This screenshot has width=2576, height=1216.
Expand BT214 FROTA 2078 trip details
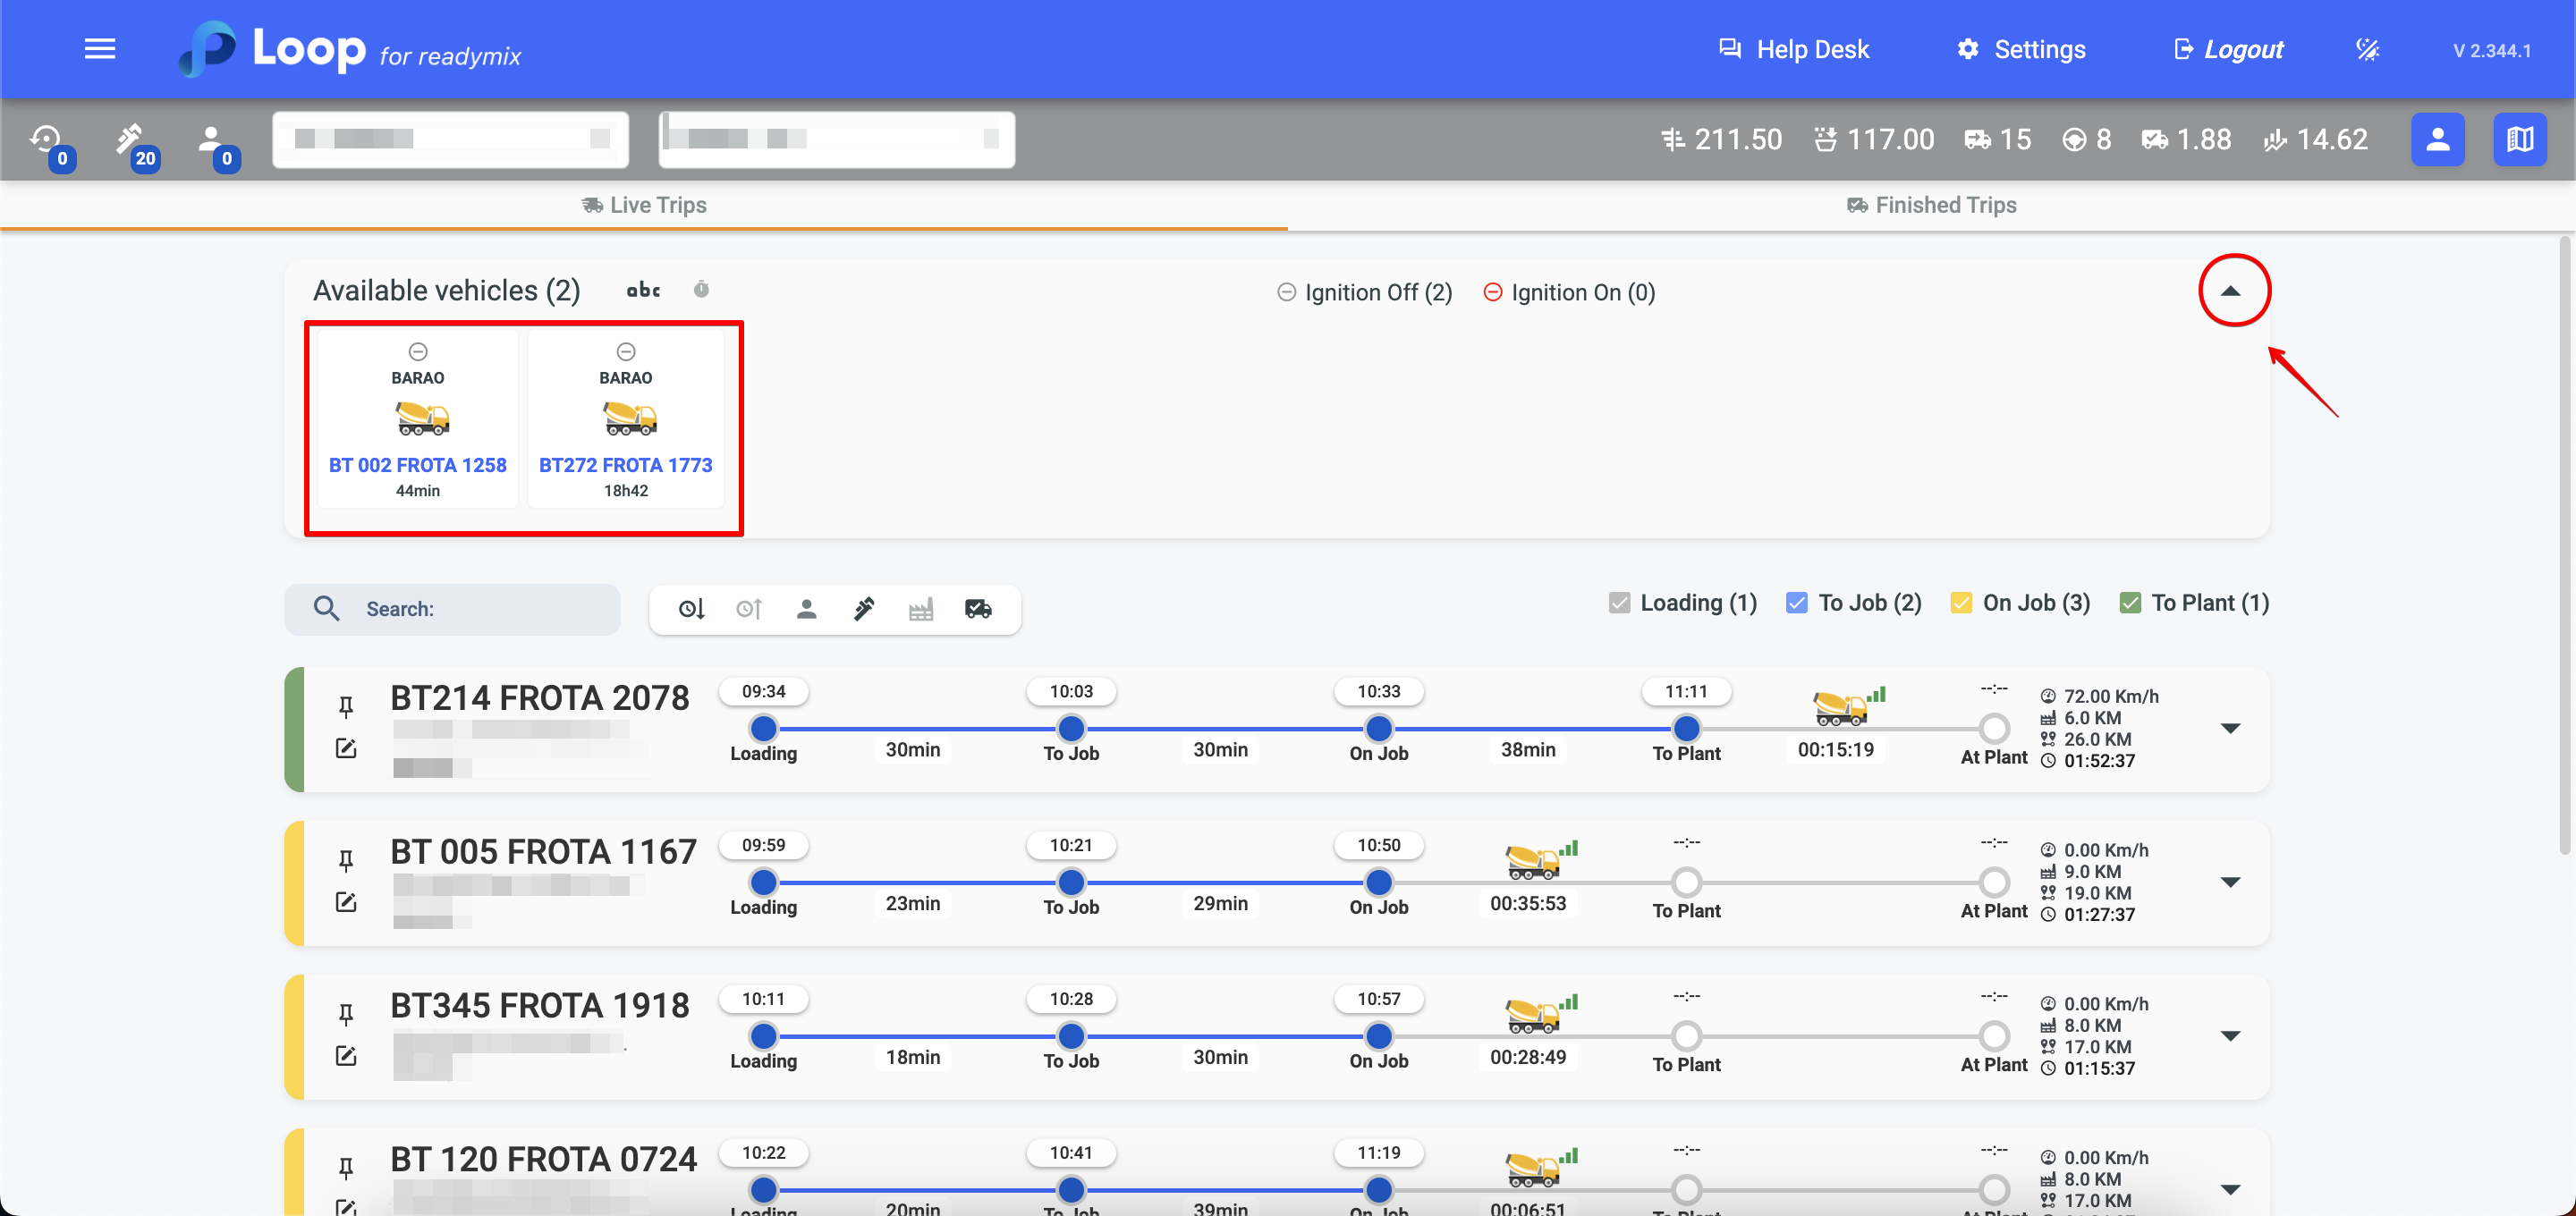(x=2230, y=728)
